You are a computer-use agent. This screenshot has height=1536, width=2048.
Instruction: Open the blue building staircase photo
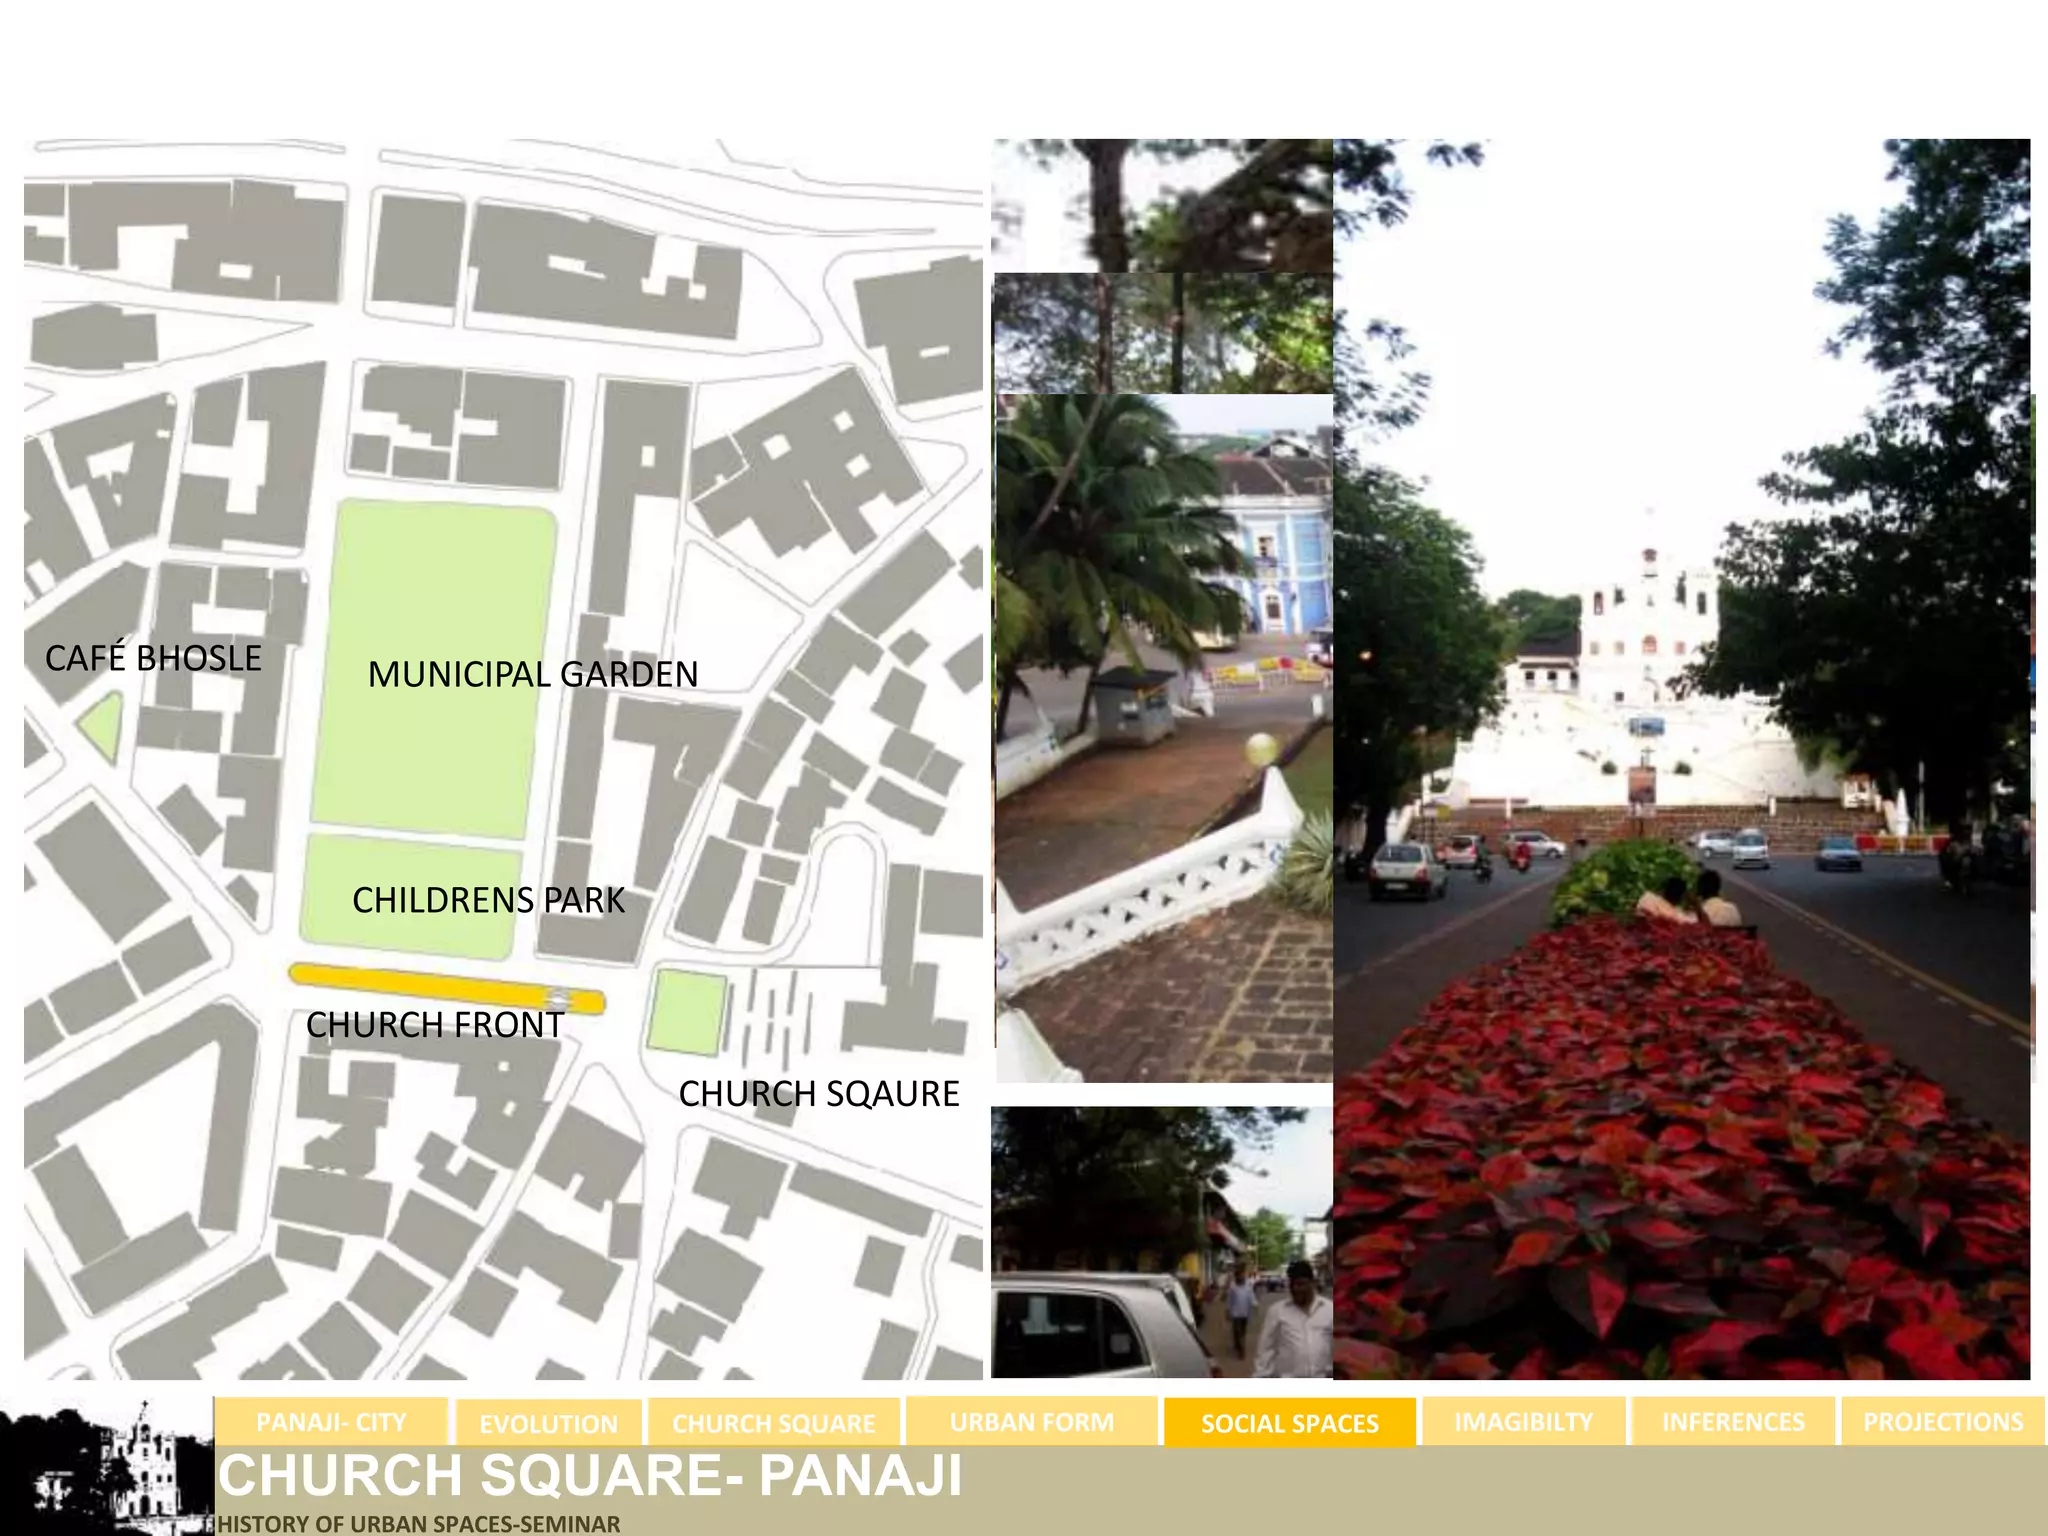coord(1164,738)
